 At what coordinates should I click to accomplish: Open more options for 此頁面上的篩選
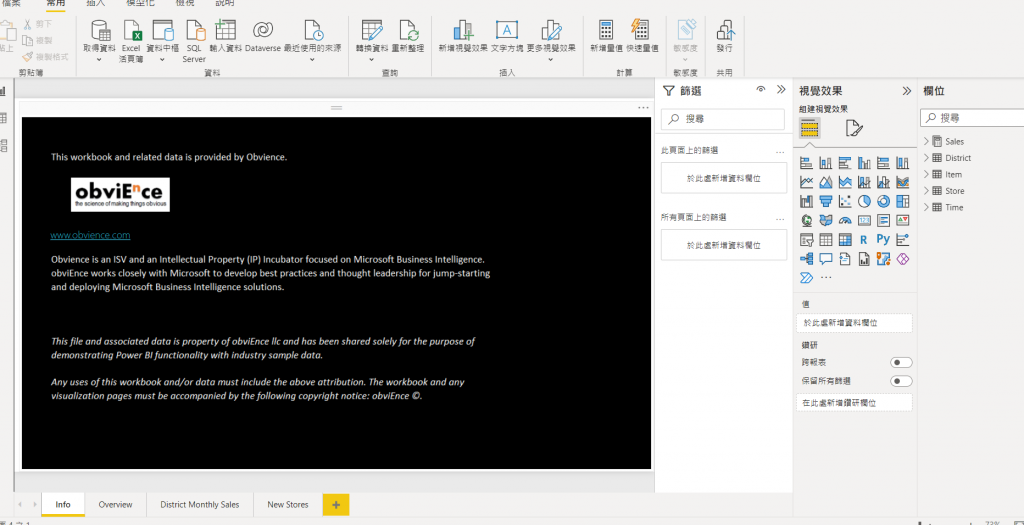tap(780, 151)
